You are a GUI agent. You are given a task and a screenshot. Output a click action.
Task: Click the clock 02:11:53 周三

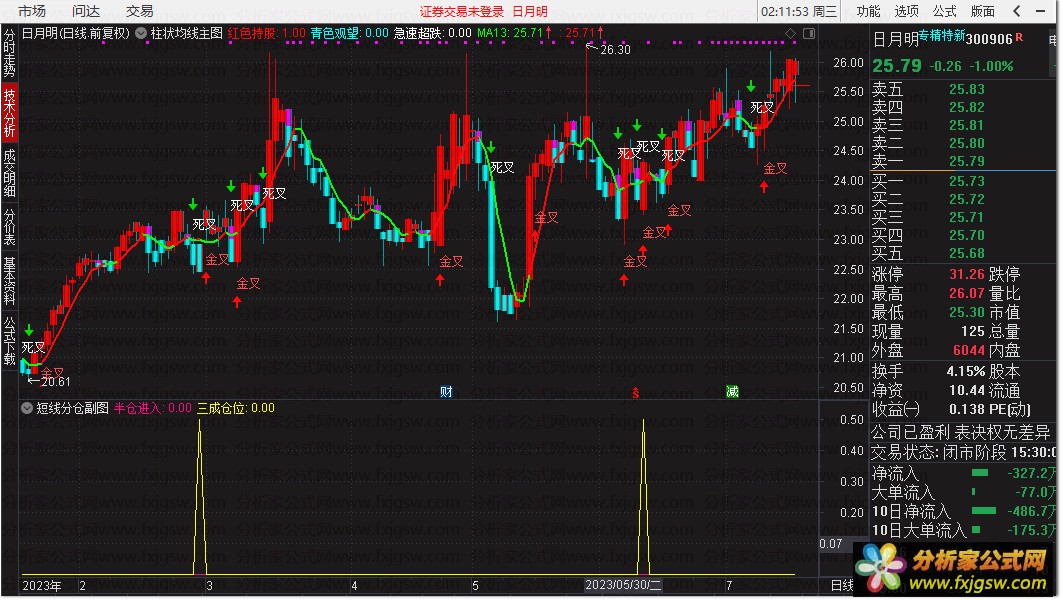click(x=799, y=12)
